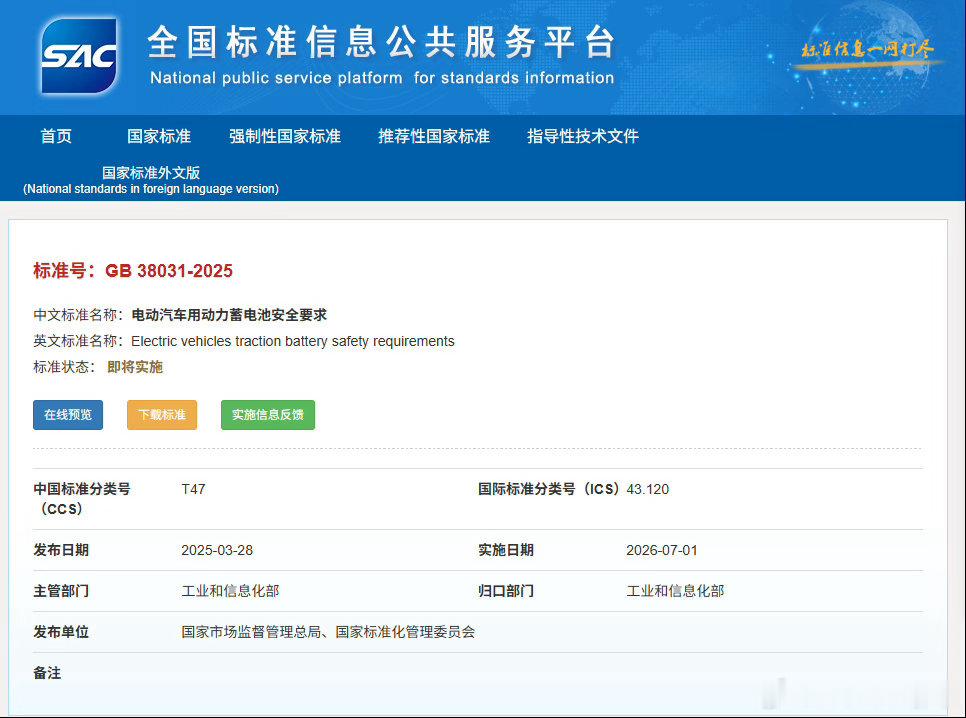Click the SAC logo icon

79,56
